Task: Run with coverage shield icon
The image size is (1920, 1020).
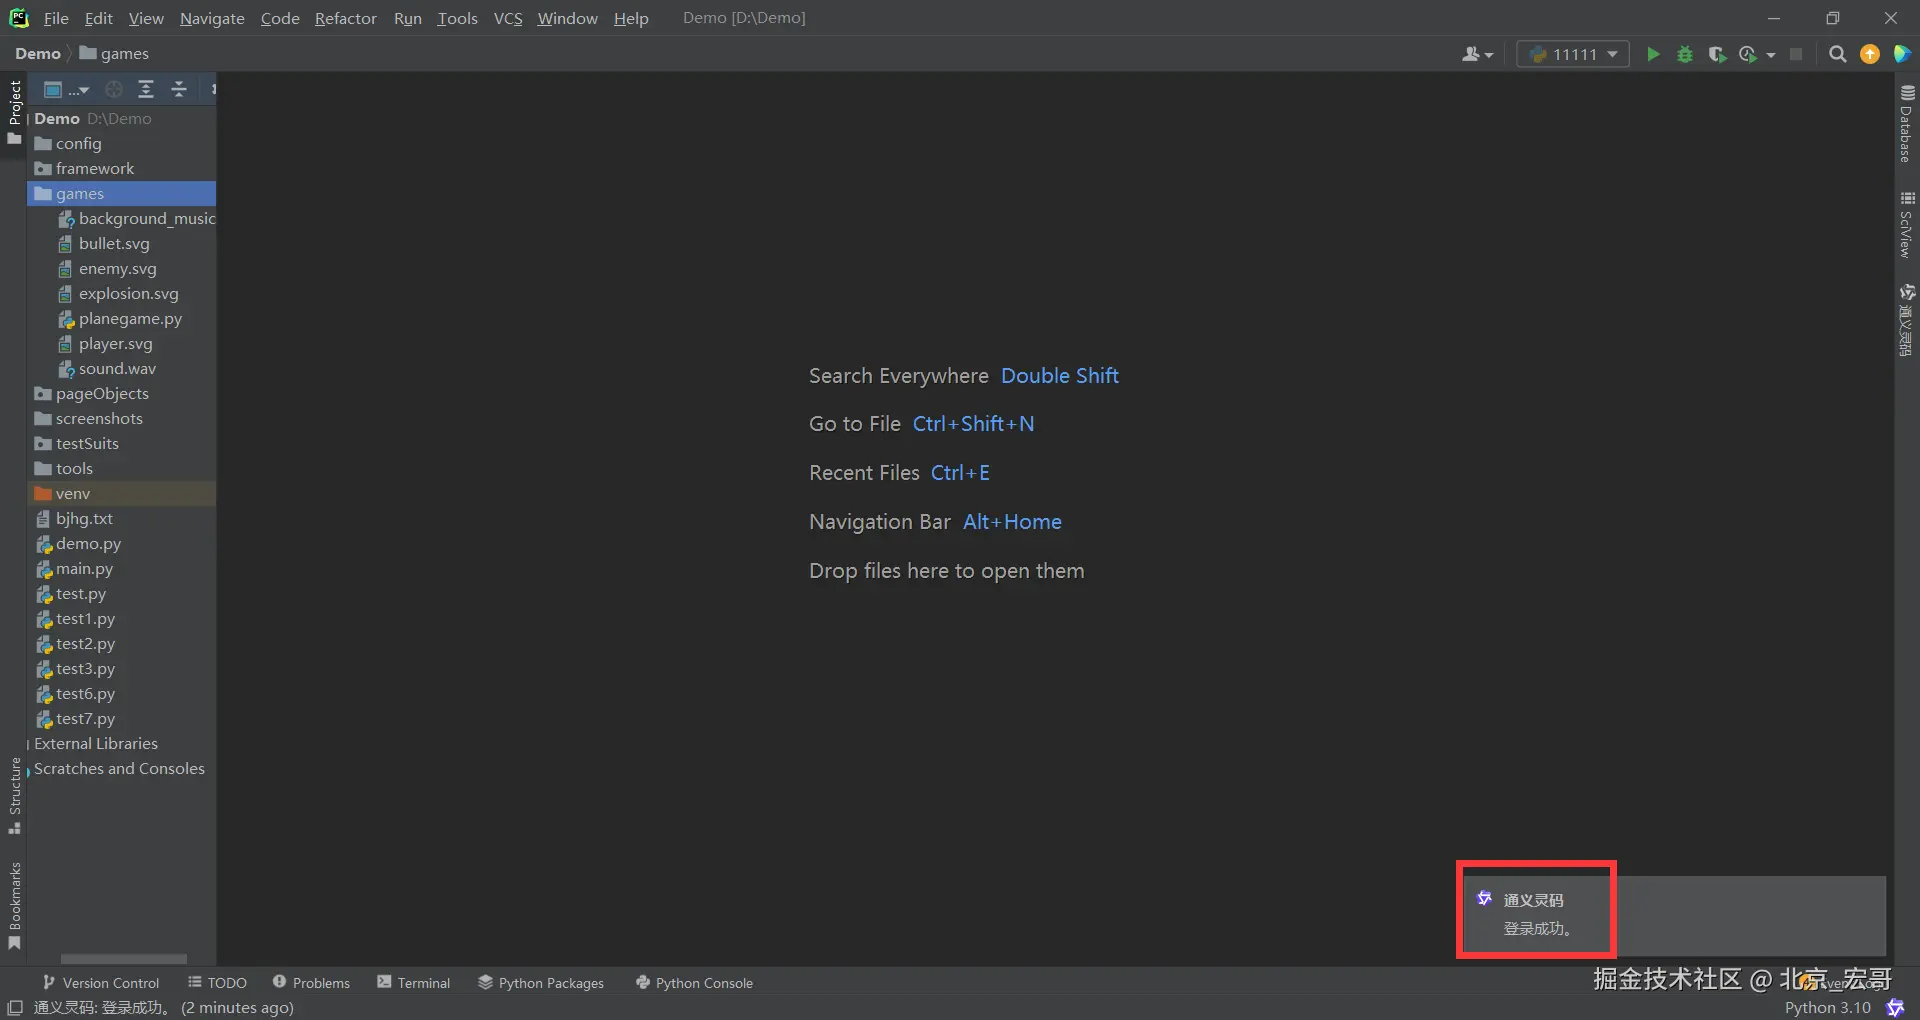Action: click(x=1716, y=54)
